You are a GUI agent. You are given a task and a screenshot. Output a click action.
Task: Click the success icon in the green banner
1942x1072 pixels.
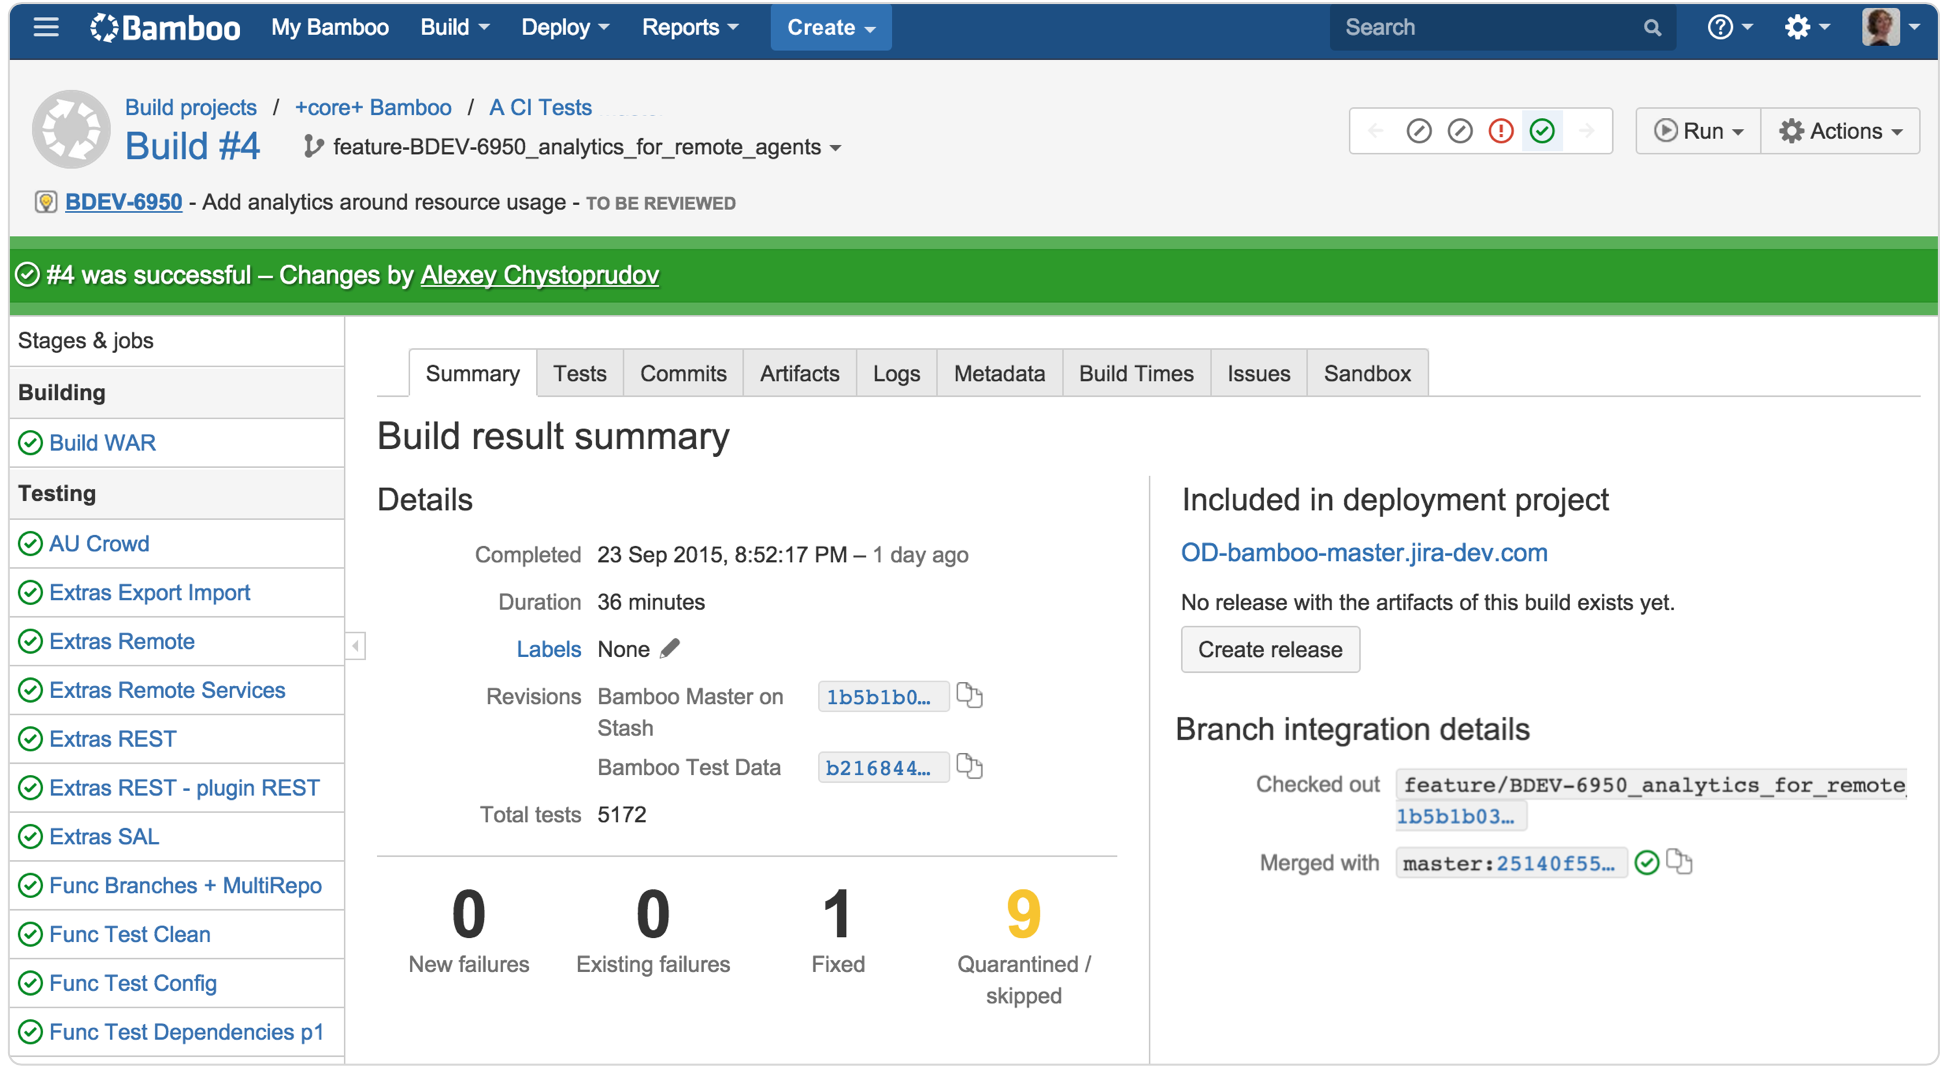(x=28, y=275)
